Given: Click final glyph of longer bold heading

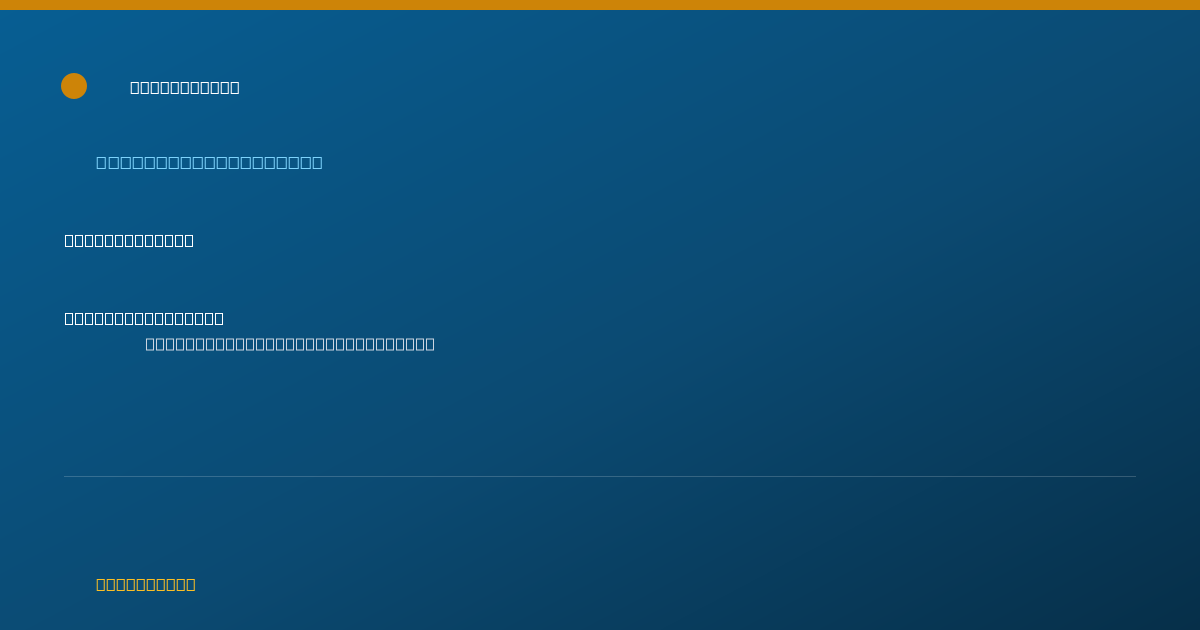Looking at the screenshot, I should click(x=219, y=318).
